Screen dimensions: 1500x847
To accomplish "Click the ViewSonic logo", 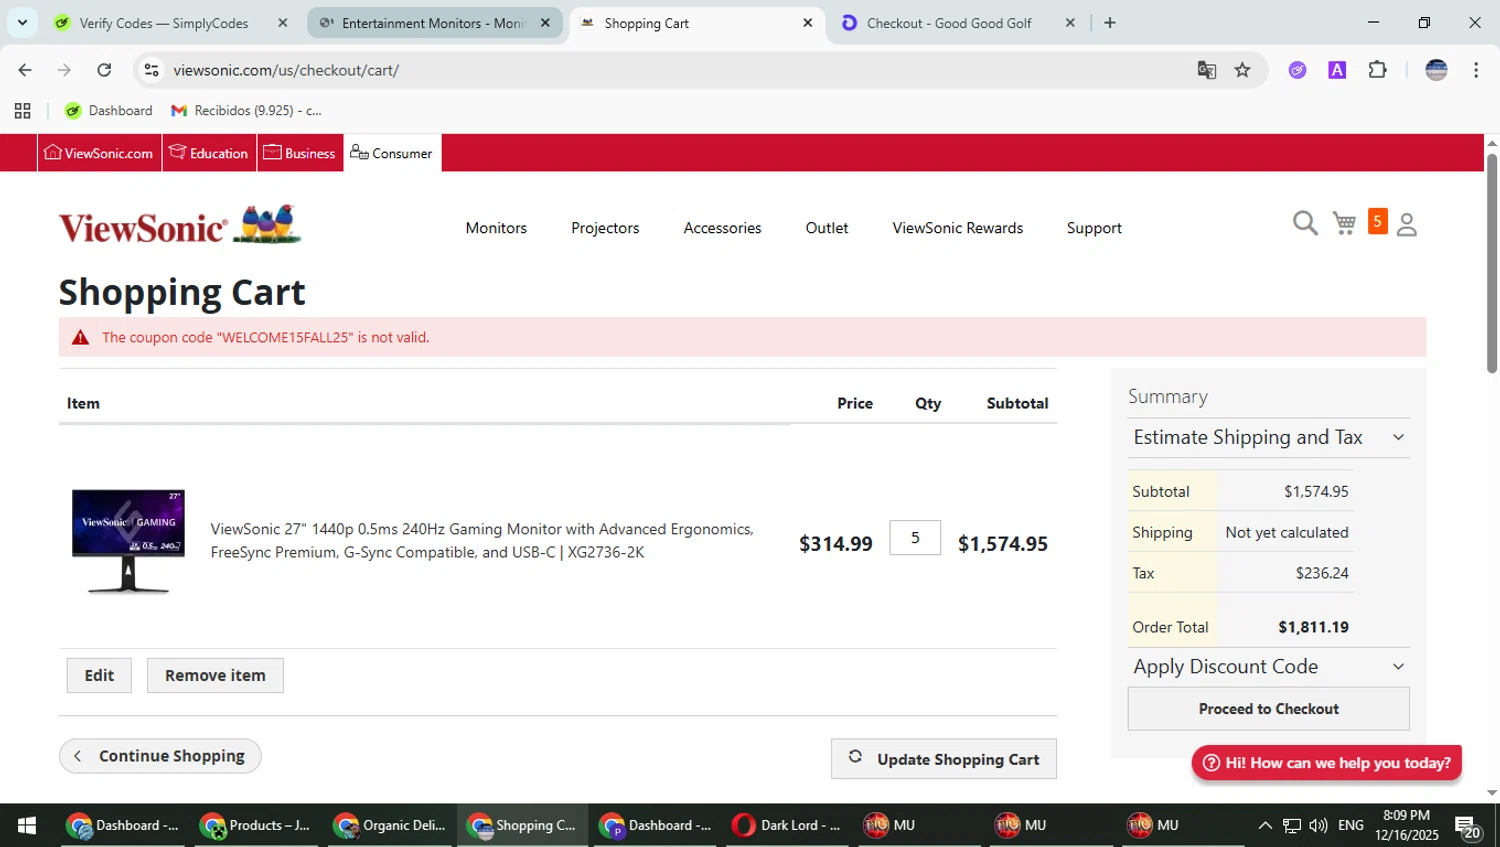I will [180, 225].
